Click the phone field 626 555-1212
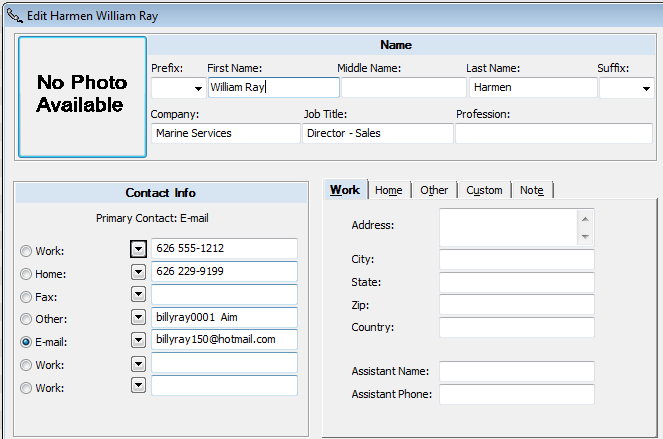 (x=225, y=249)
